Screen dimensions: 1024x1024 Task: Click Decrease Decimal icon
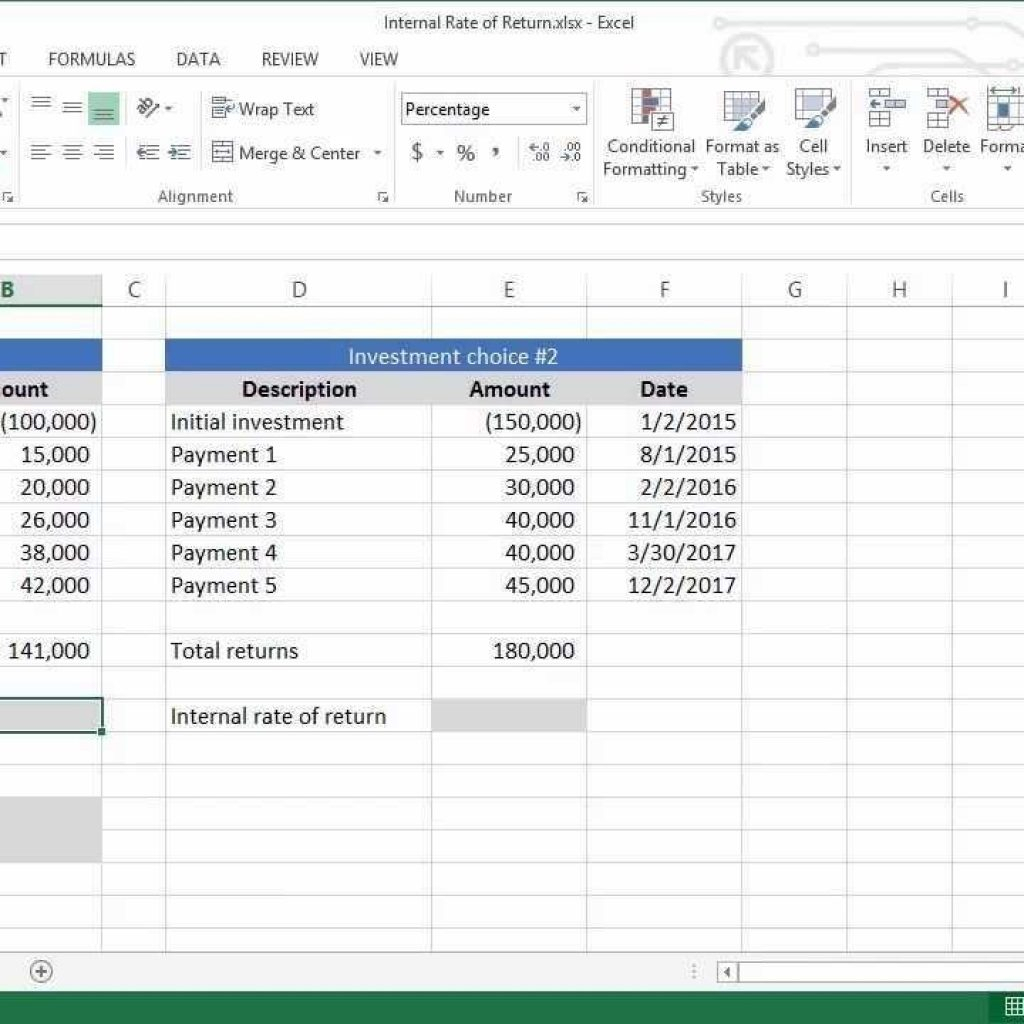[x=571, y=153]
